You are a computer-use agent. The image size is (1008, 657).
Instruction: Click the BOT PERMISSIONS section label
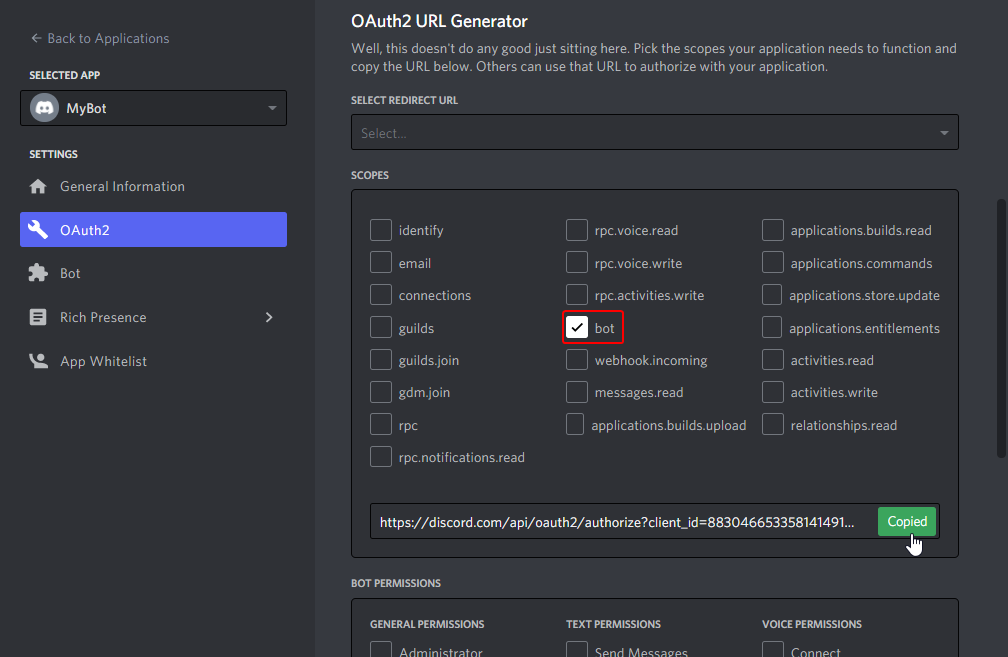click(396, 583)
